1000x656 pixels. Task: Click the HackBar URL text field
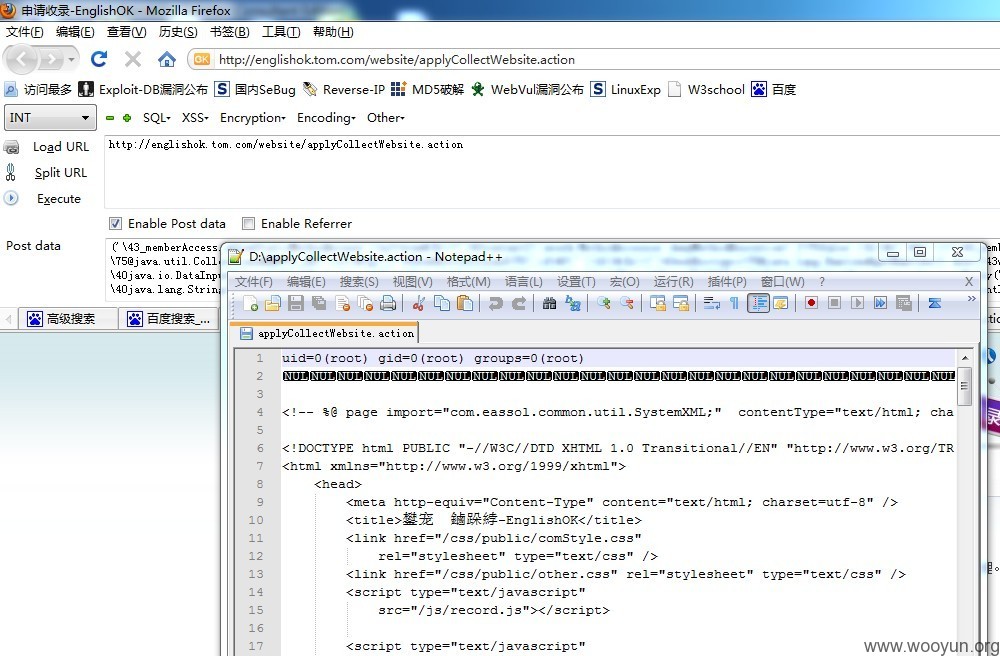pos(552,171)
